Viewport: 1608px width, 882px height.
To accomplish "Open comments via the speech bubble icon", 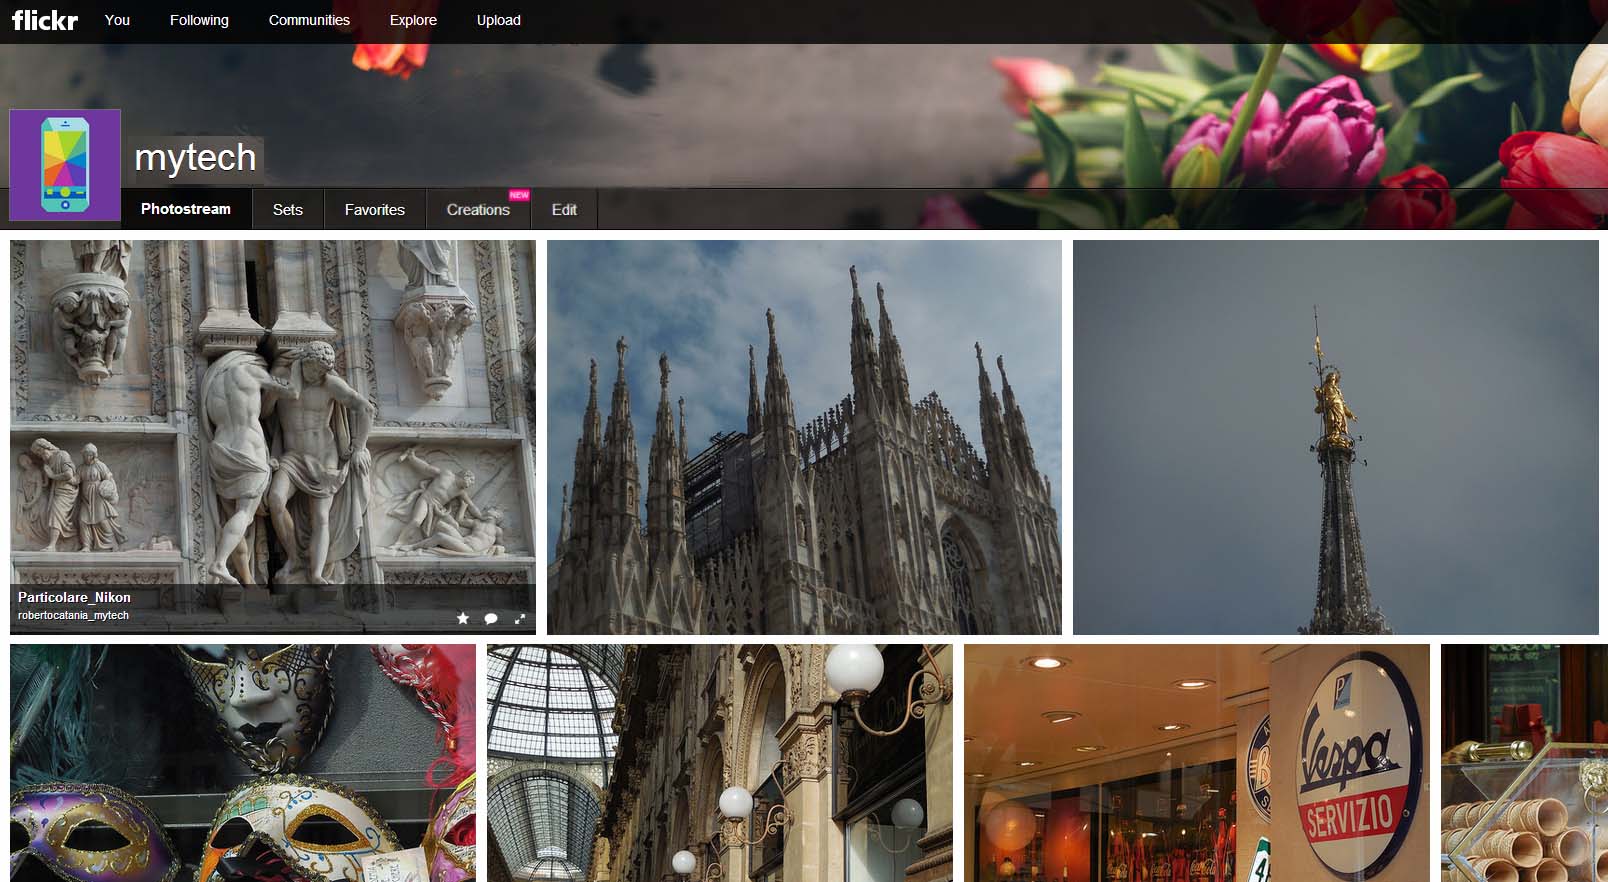I will tap(491, 618).
